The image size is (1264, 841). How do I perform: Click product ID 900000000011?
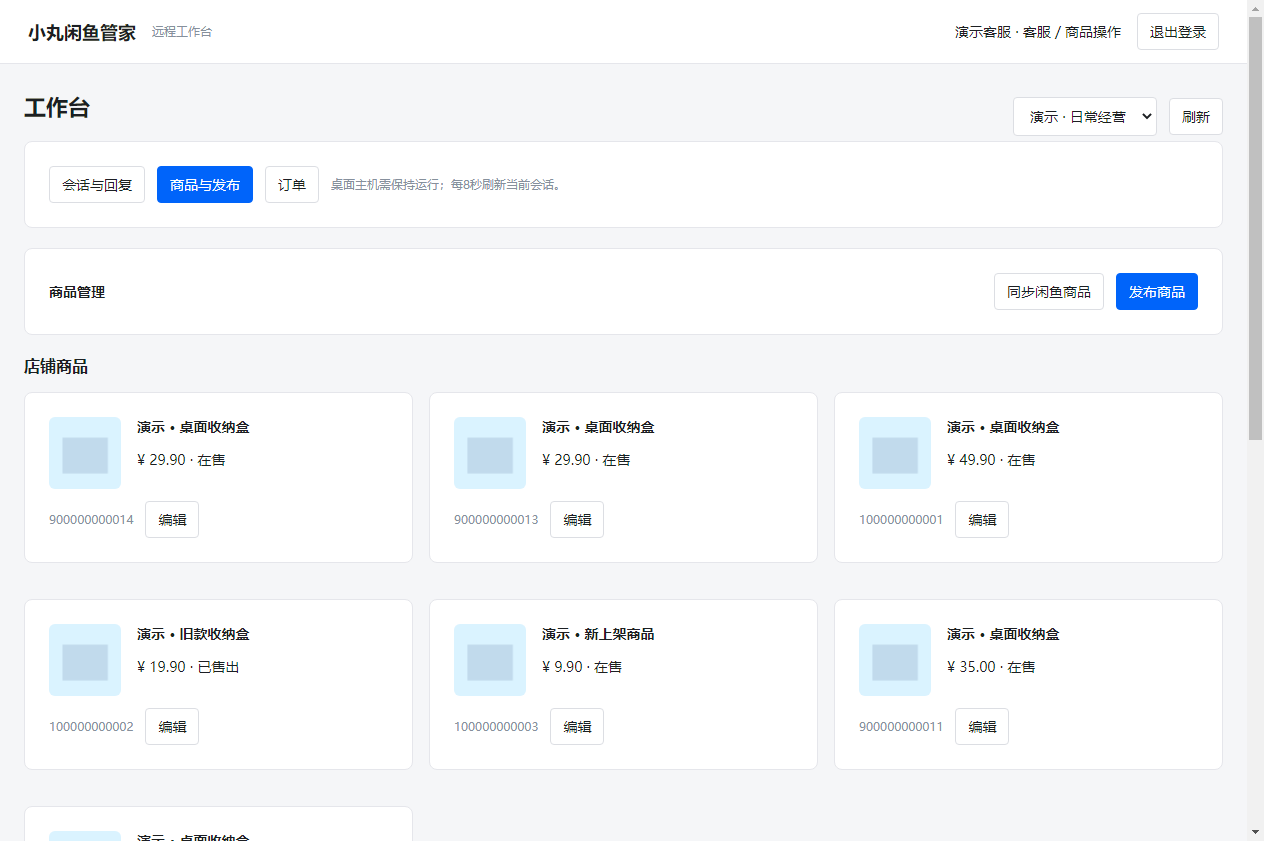tap(901, 727)
